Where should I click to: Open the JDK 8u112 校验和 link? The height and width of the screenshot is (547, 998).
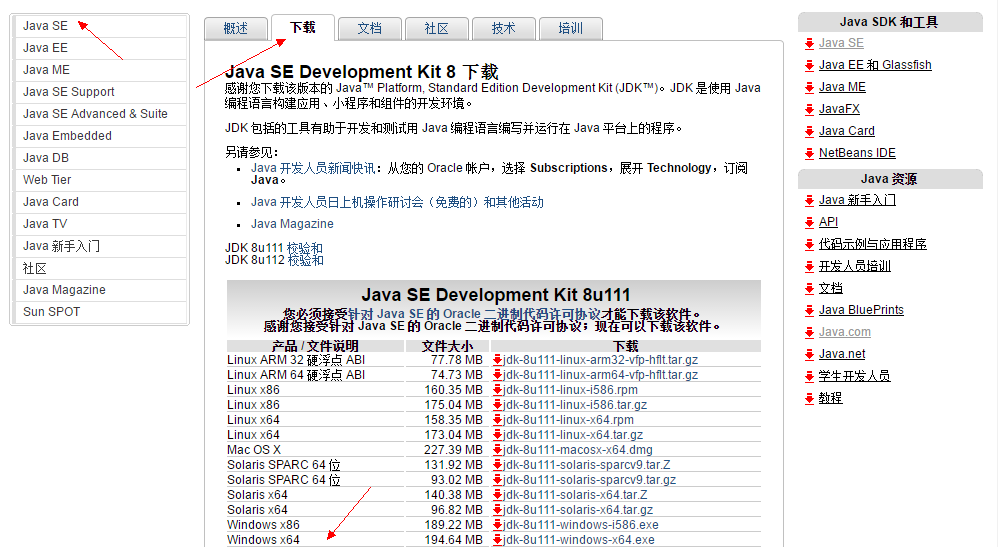[306, 260]
